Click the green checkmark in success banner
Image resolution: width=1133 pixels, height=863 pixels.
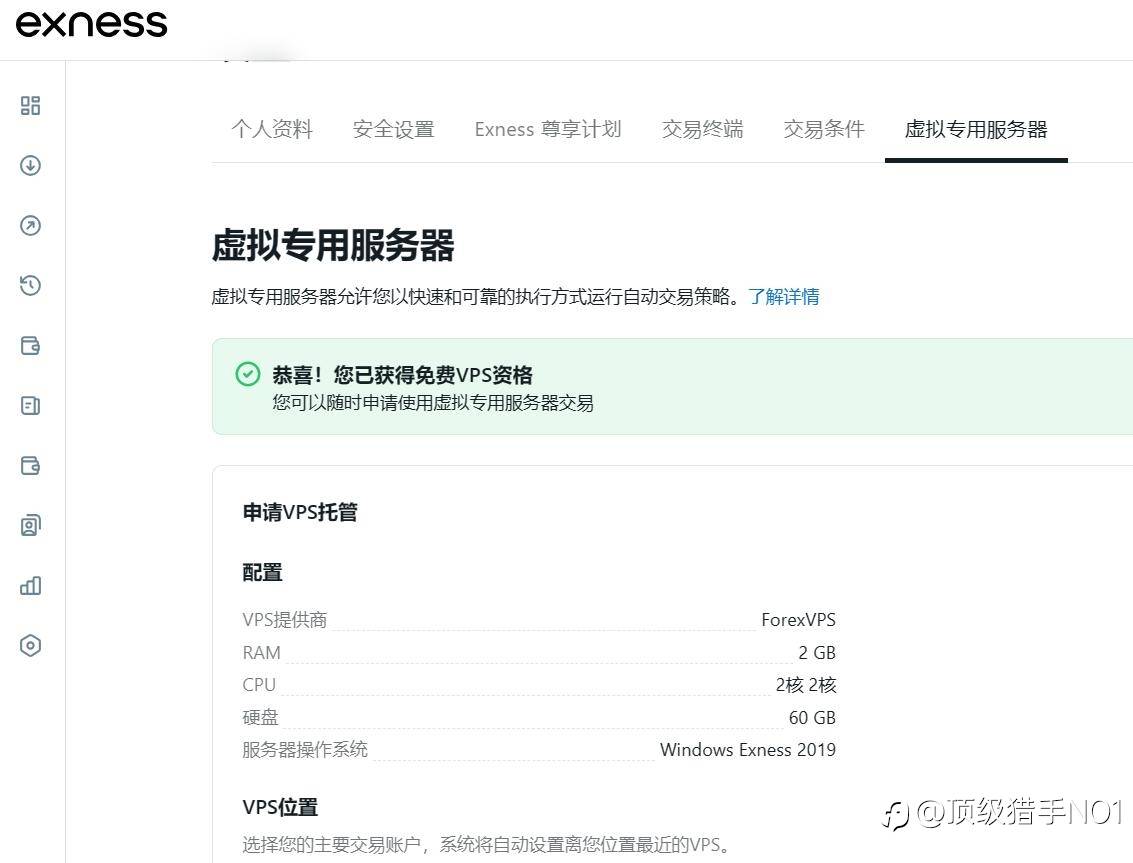247,374
